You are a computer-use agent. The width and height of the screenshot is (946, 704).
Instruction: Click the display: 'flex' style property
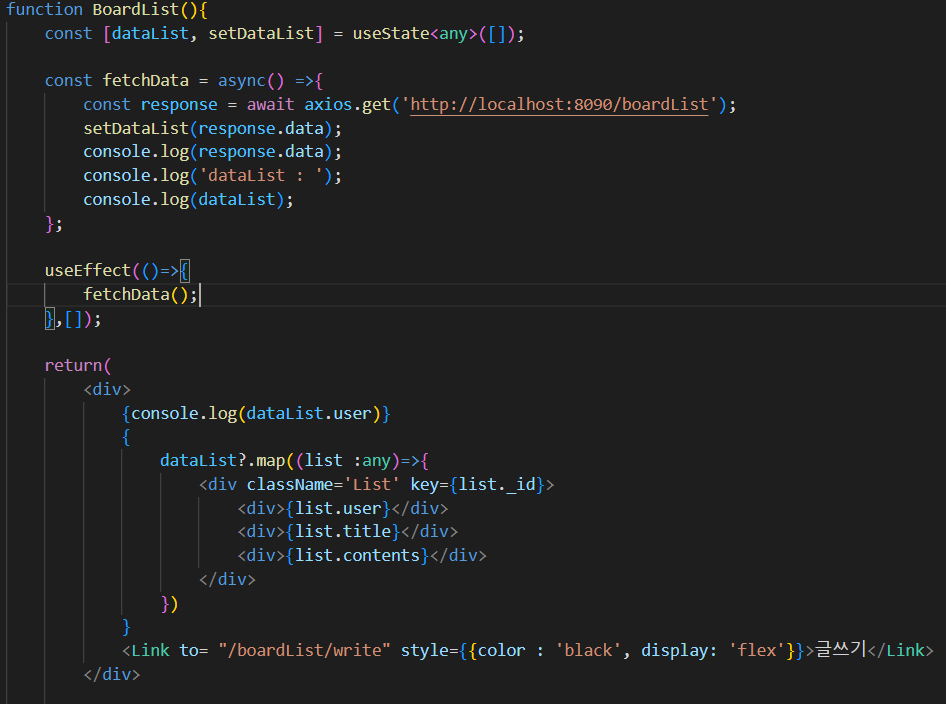click(713, 650)
